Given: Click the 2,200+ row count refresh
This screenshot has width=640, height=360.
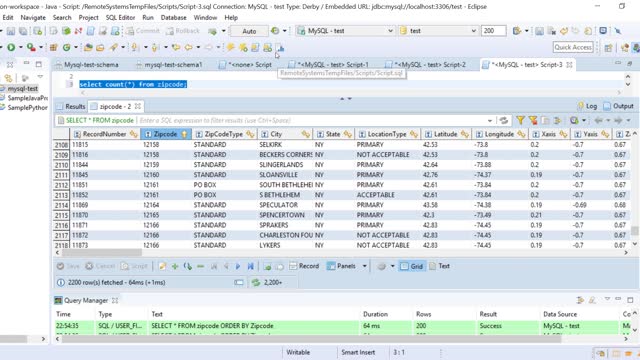Looking at the screenshot, I should (x=267, y=282).
